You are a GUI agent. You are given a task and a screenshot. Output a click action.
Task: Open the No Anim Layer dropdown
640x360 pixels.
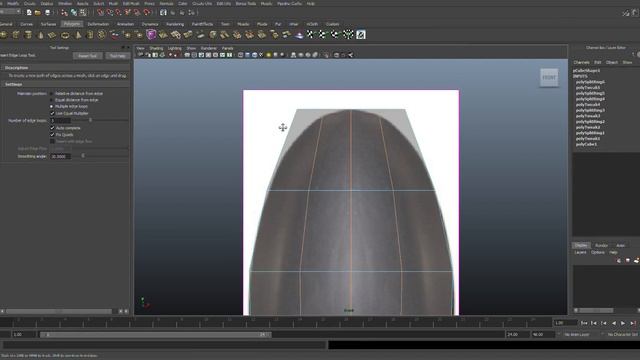(576, 335)
